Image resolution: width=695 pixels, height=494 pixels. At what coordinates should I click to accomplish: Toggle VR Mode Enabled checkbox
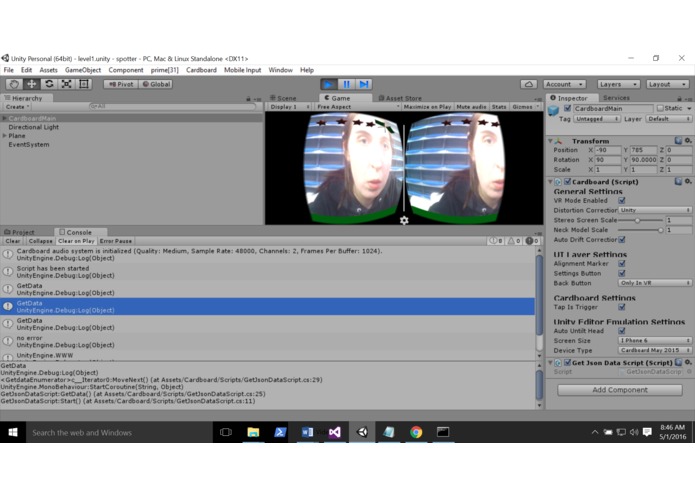pos(622,200)
